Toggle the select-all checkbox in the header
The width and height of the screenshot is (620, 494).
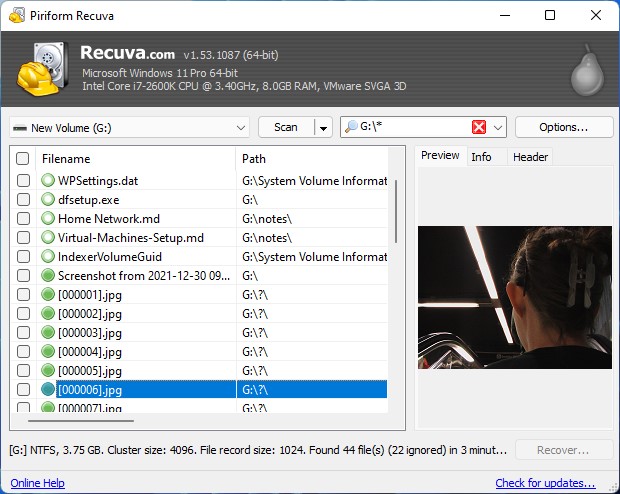23,158
